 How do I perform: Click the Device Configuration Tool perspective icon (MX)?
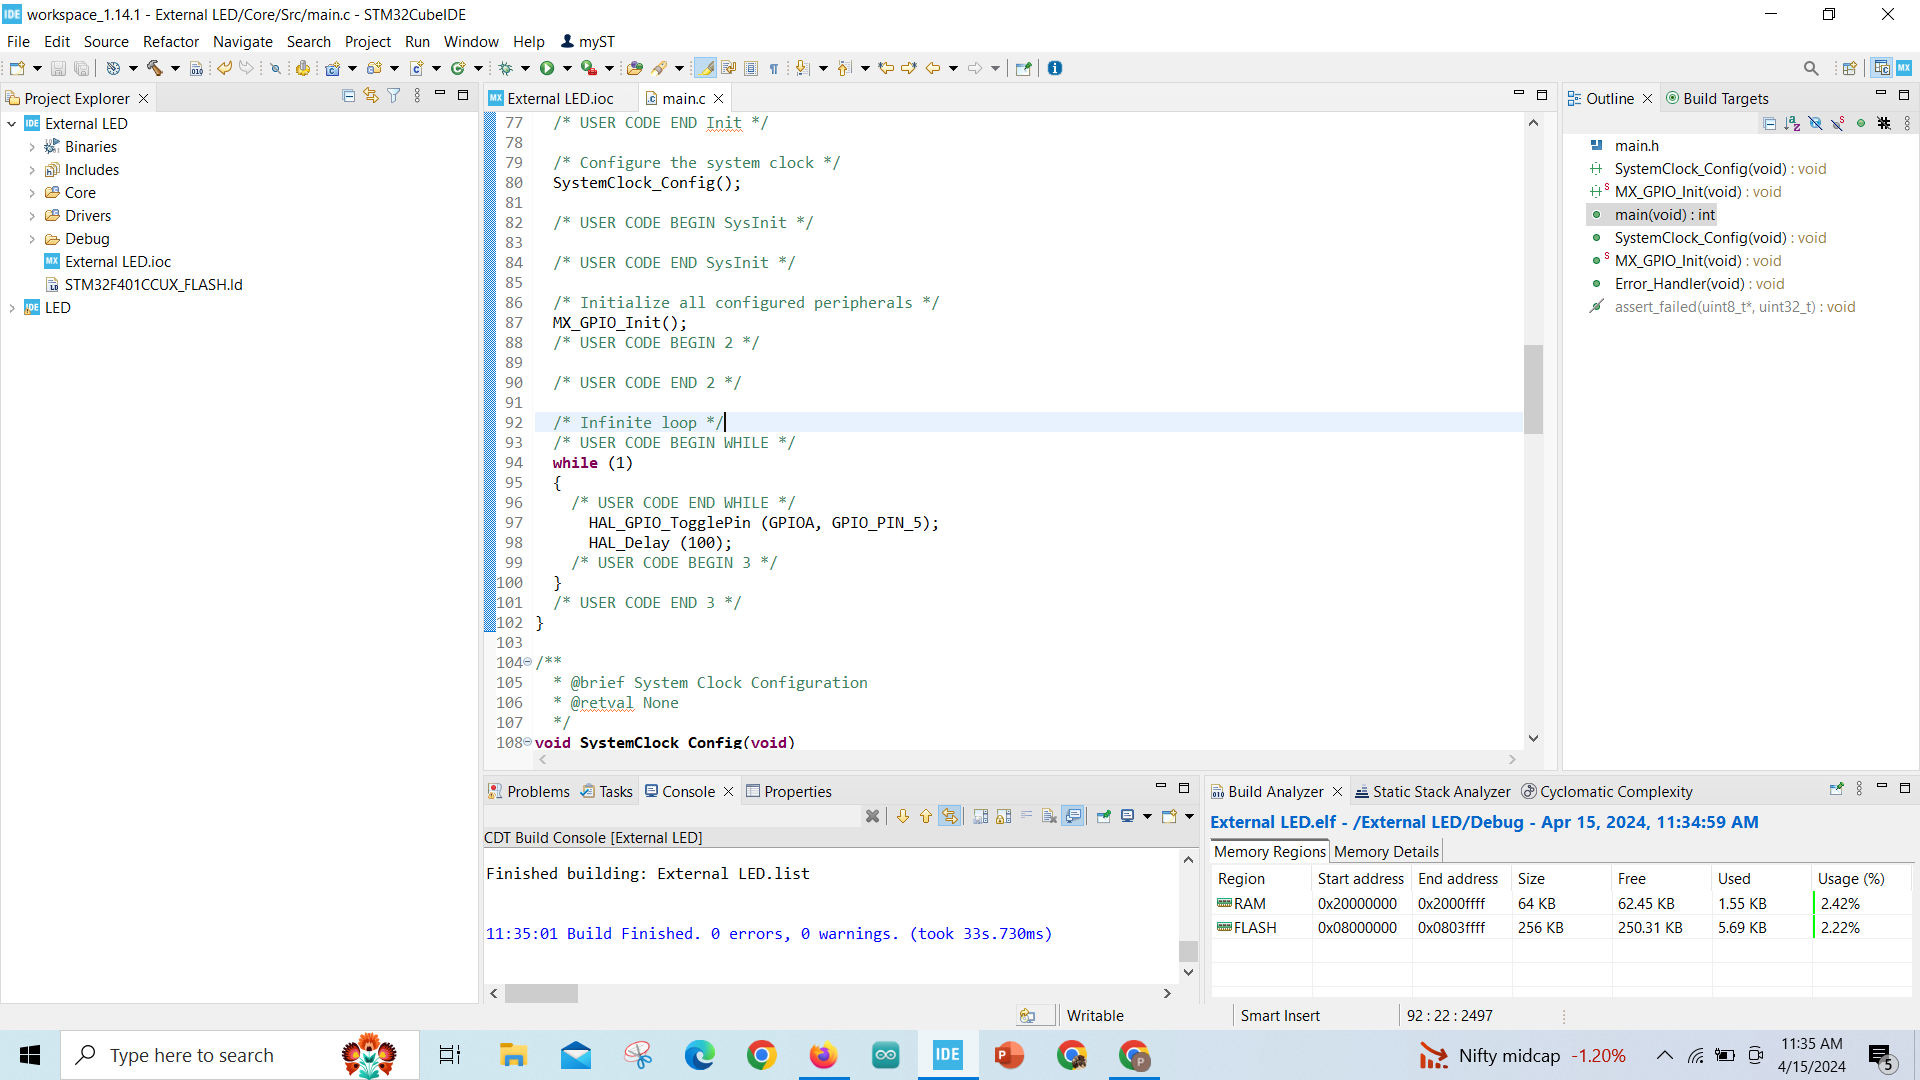click(1904, 68)
